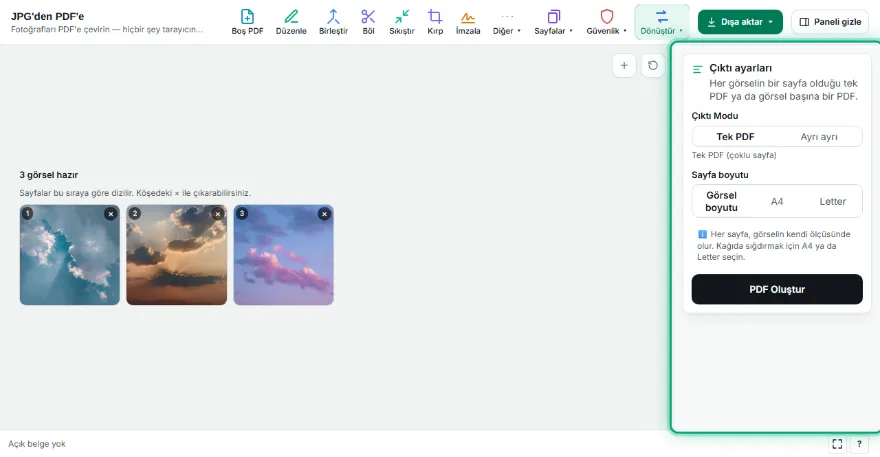Enter fullscreen using the expand icon

[837, 444]
